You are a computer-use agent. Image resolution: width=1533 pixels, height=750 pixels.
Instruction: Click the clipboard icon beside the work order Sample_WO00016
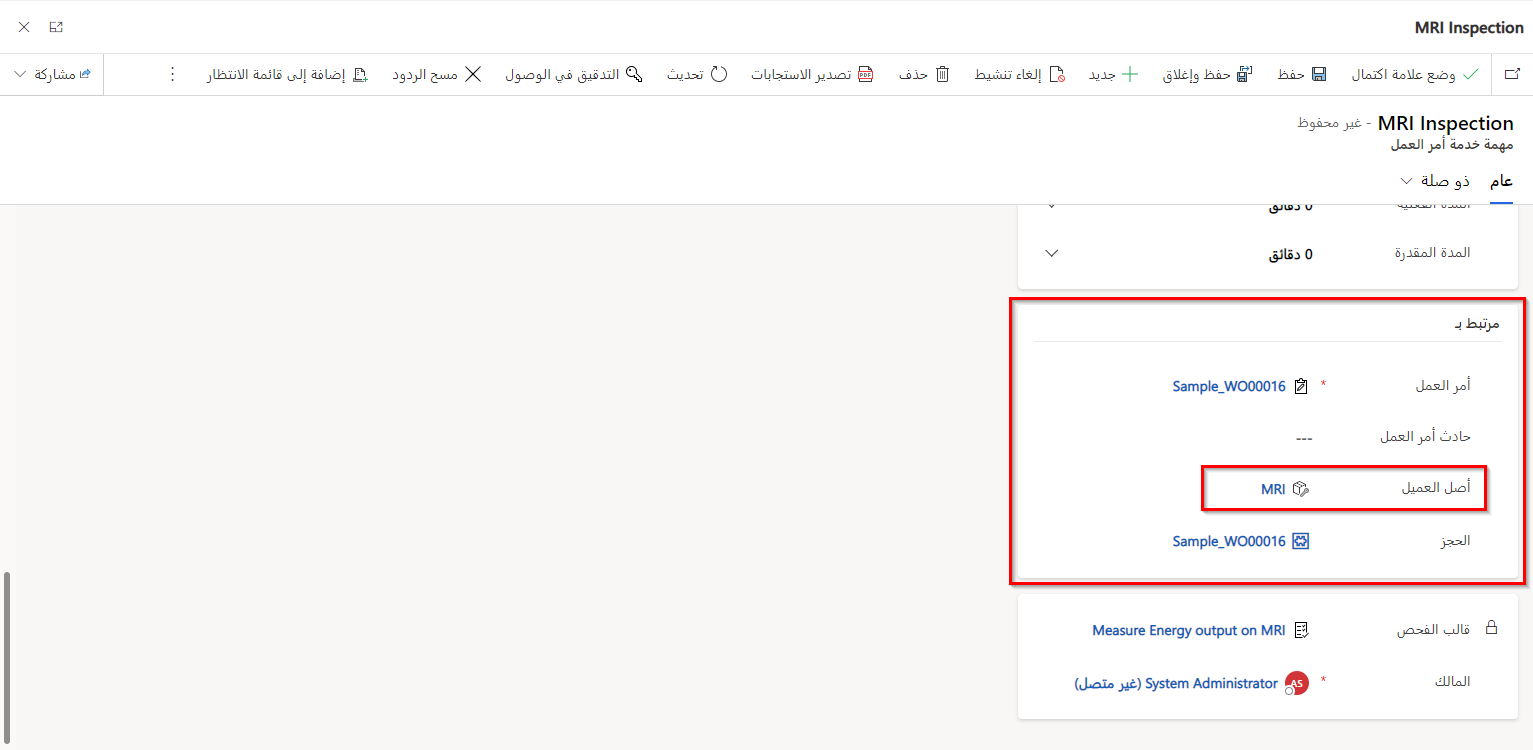1301,386
